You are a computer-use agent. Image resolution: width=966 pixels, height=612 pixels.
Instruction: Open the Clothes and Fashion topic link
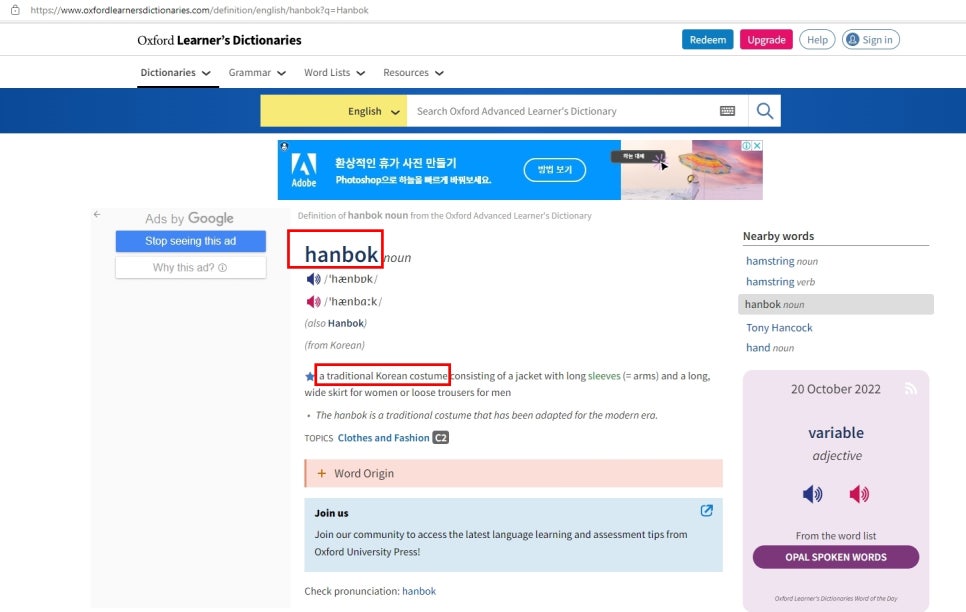[383, 438]
